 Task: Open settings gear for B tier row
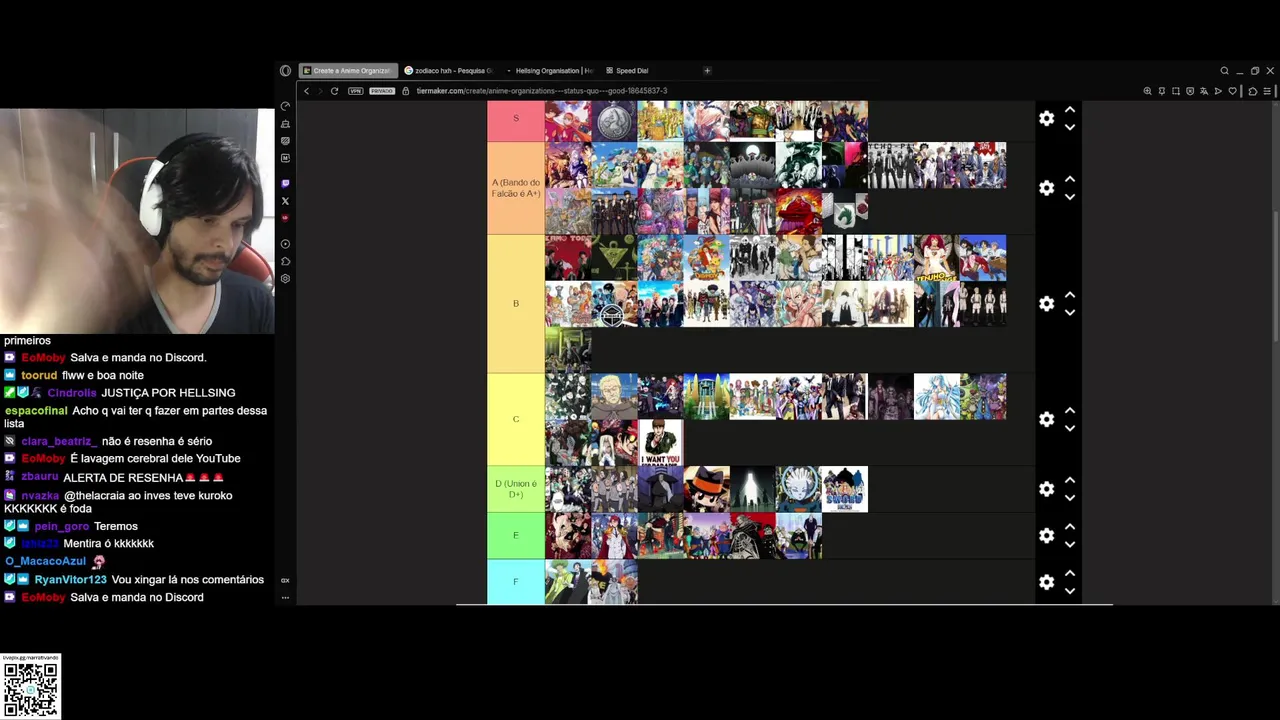1046,304
